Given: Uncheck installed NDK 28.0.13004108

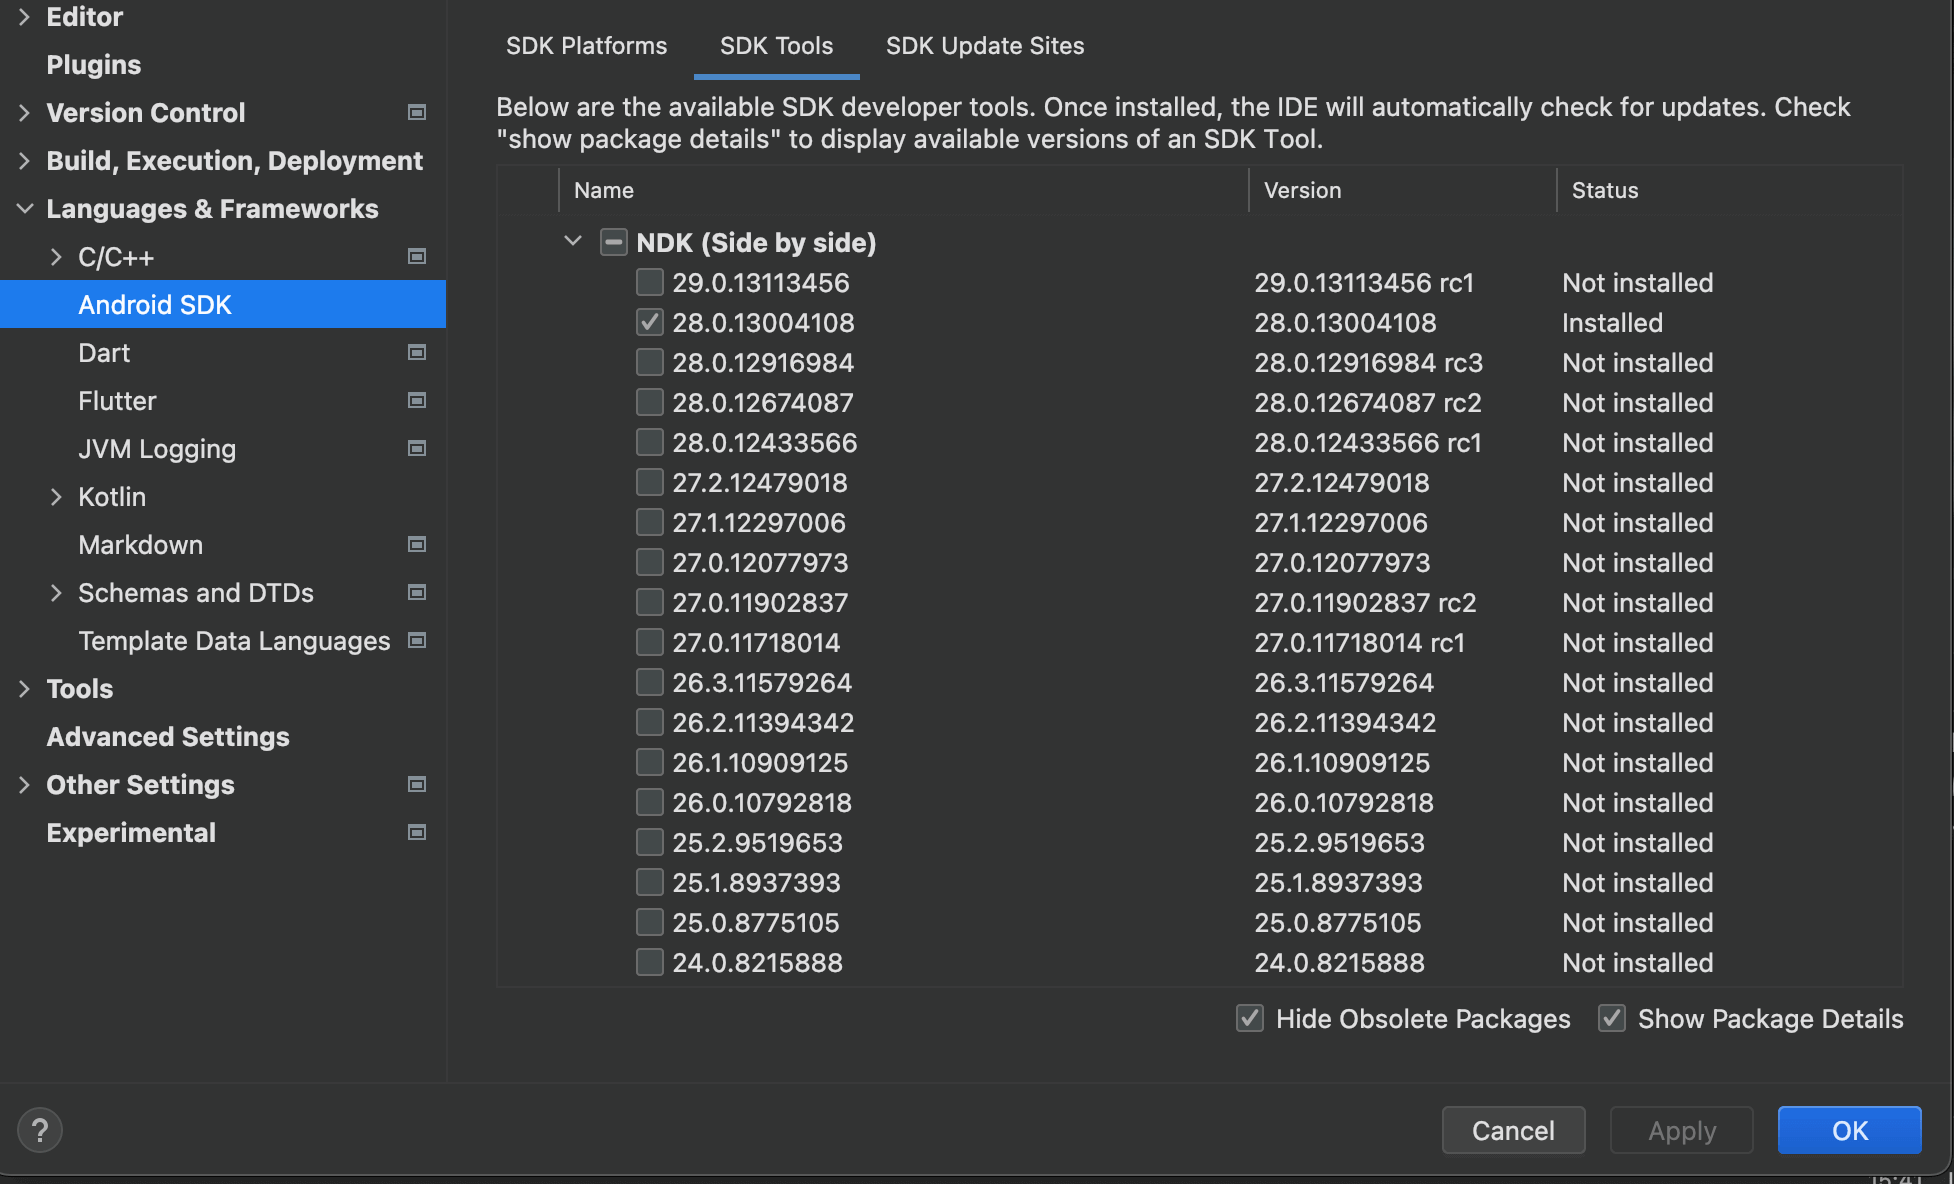Looking at the screenshot, I should 650,322.
